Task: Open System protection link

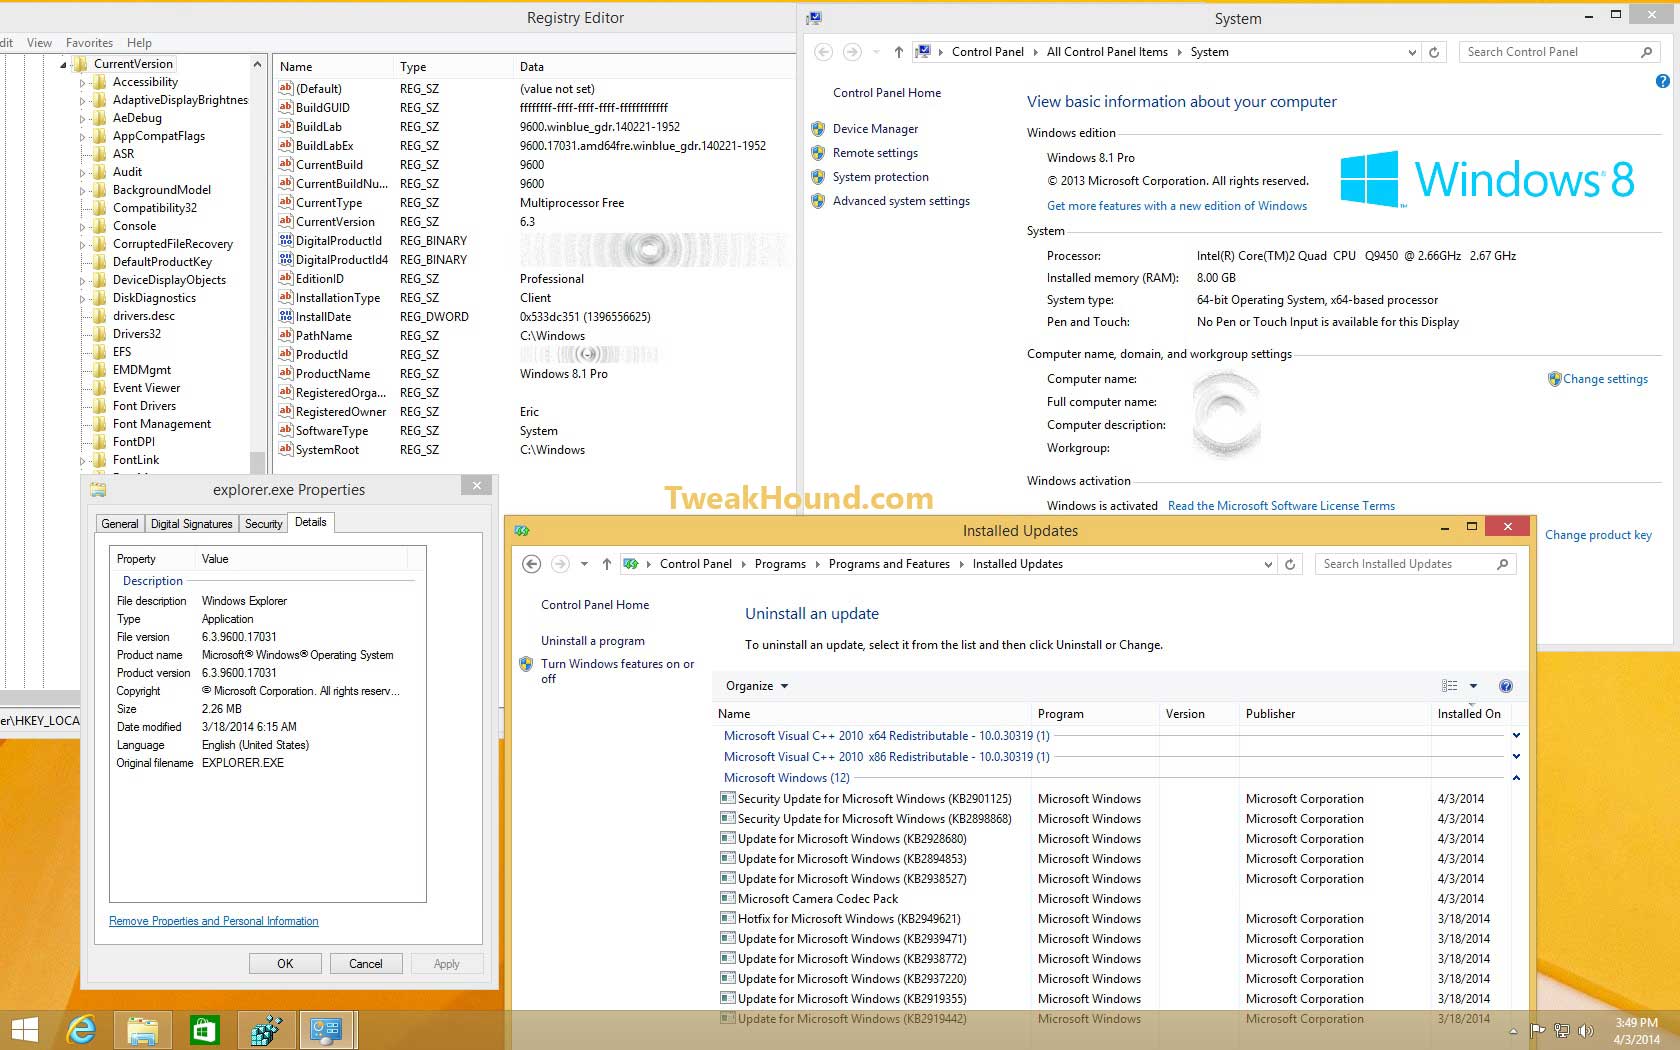Action: click(x=880, y=177)
